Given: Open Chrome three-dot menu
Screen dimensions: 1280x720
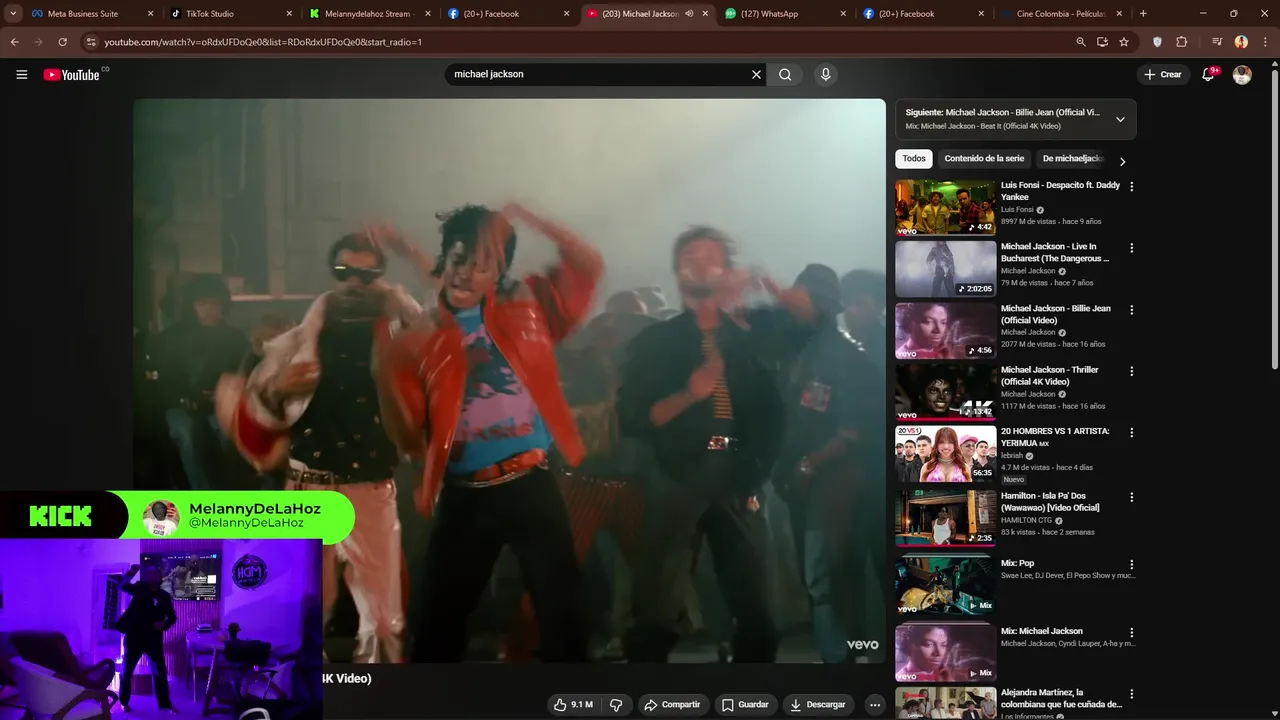Looking at the screenshot, I should 1265,42.
